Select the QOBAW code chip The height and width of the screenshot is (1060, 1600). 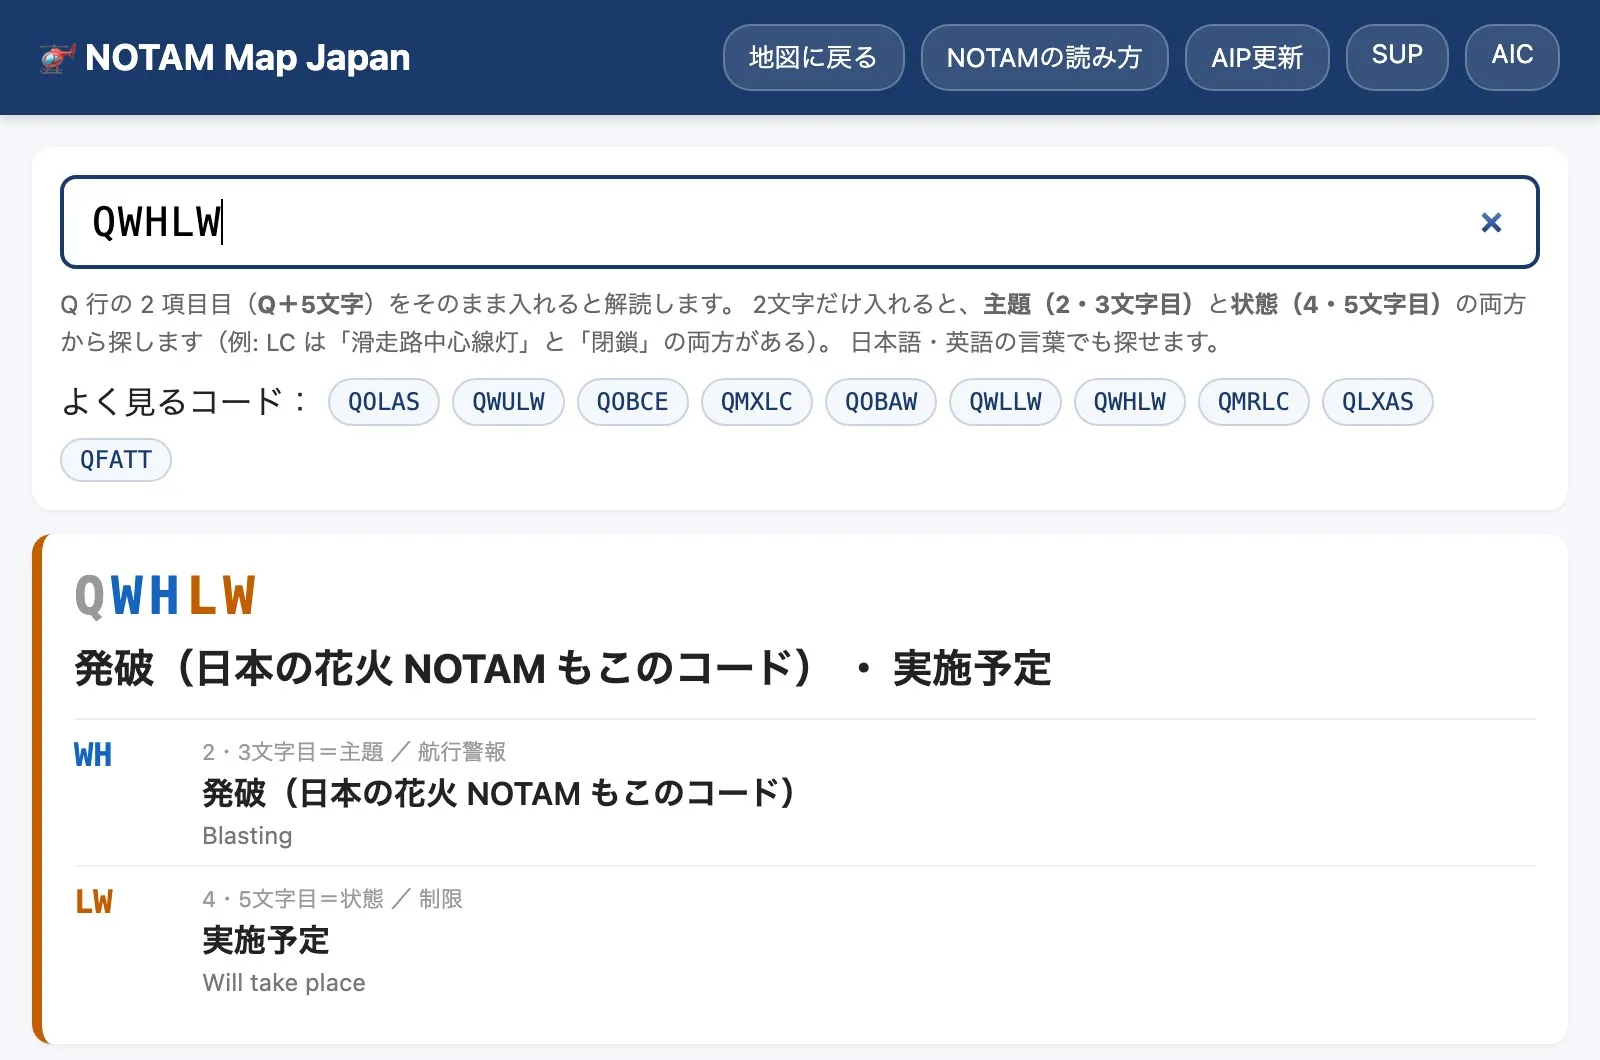(x=881, y=402)
